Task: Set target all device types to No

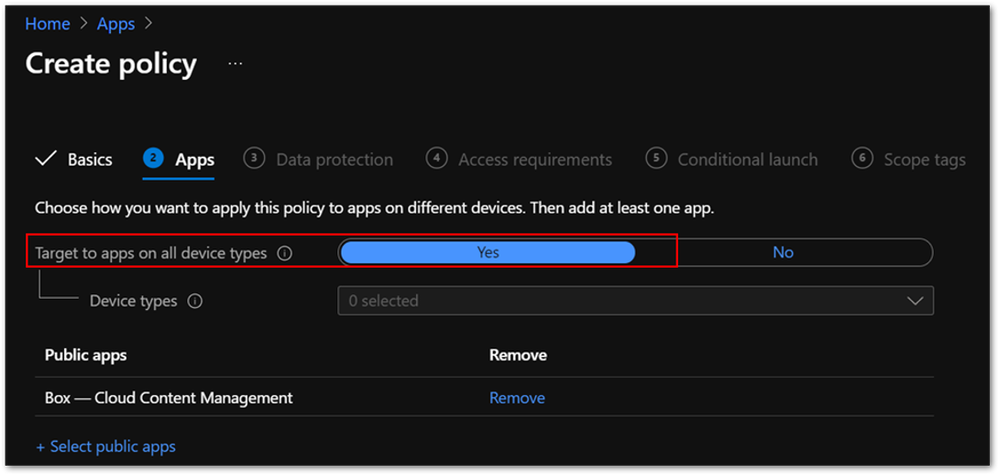Action: 783,252
